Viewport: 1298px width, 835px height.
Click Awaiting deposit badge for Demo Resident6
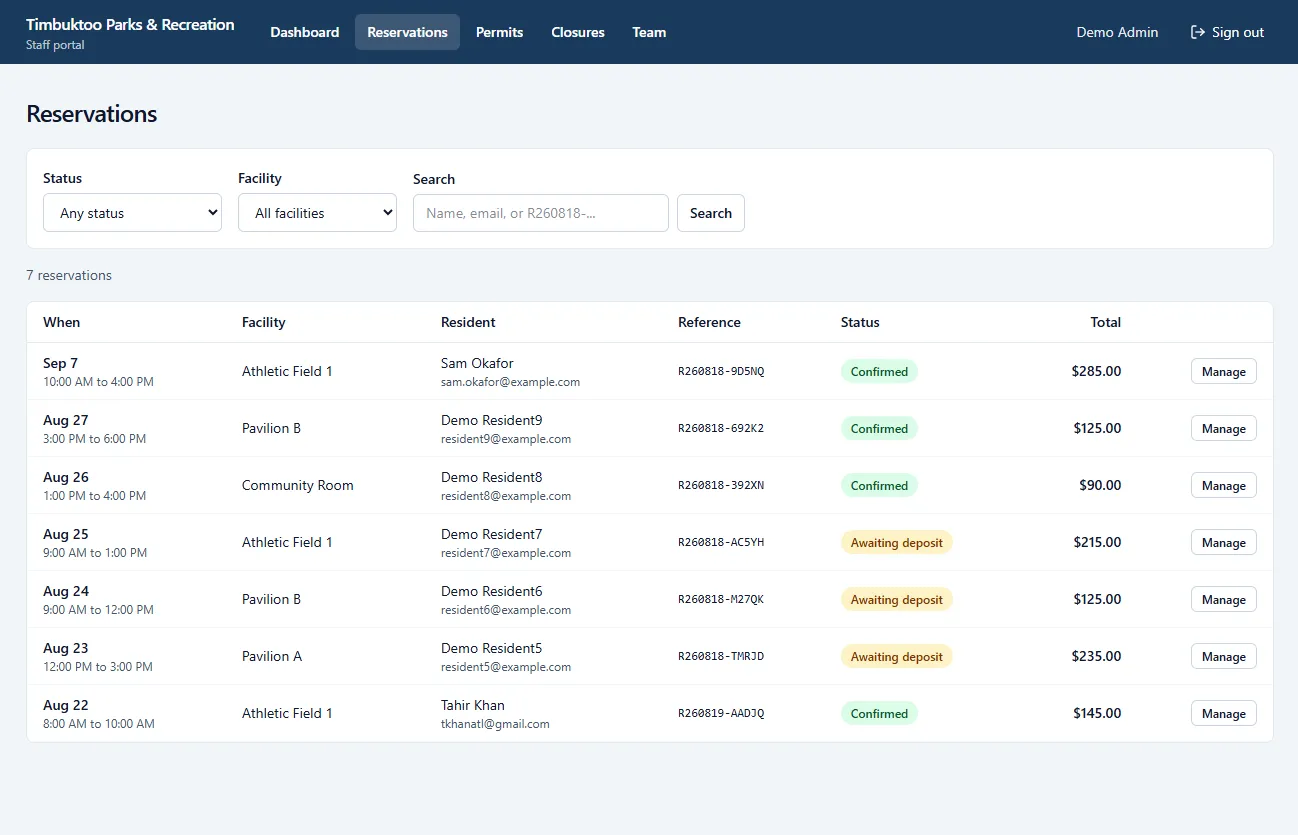(897, 599)
